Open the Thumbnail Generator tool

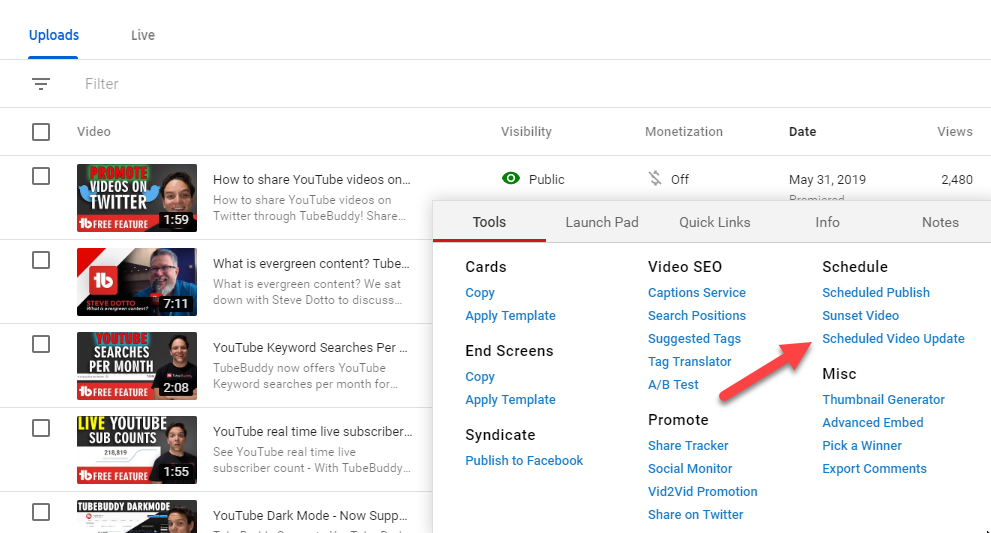pos(883,400)
